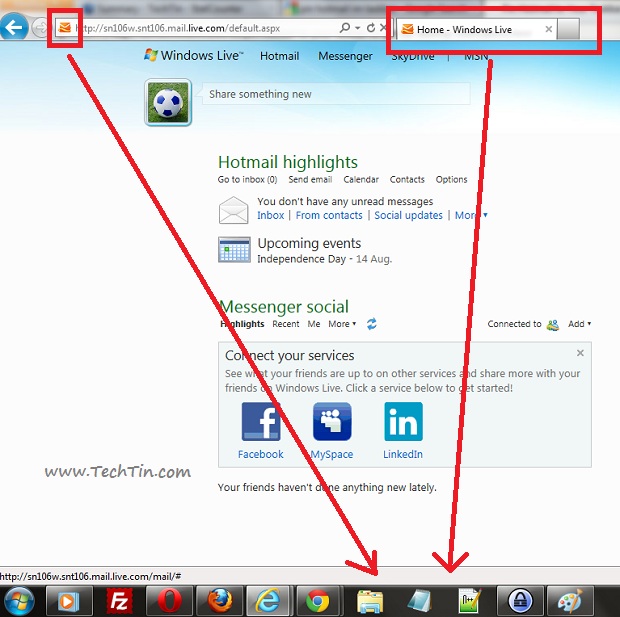Viewport: 620px width, 617px height.
Task: Expand the More dropdown beside Social updates
Action: coord(471,215)
